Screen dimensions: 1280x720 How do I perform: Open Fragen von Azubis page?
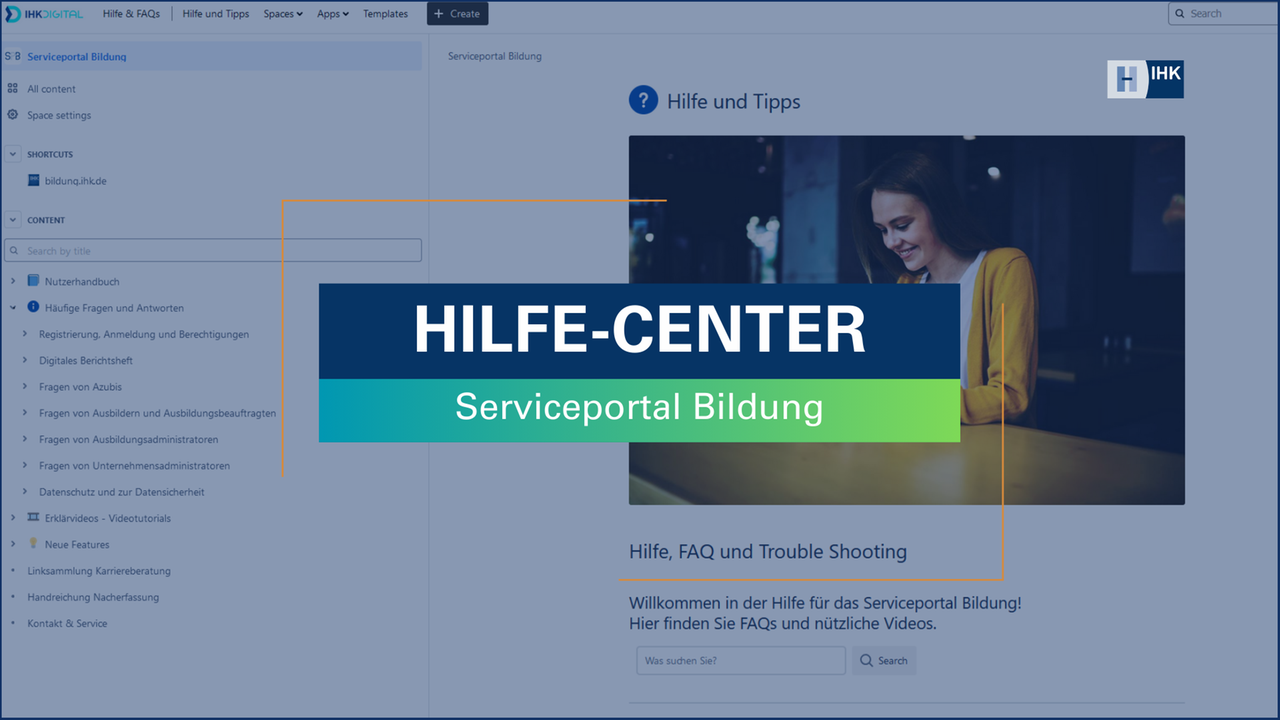click(80, 387)
